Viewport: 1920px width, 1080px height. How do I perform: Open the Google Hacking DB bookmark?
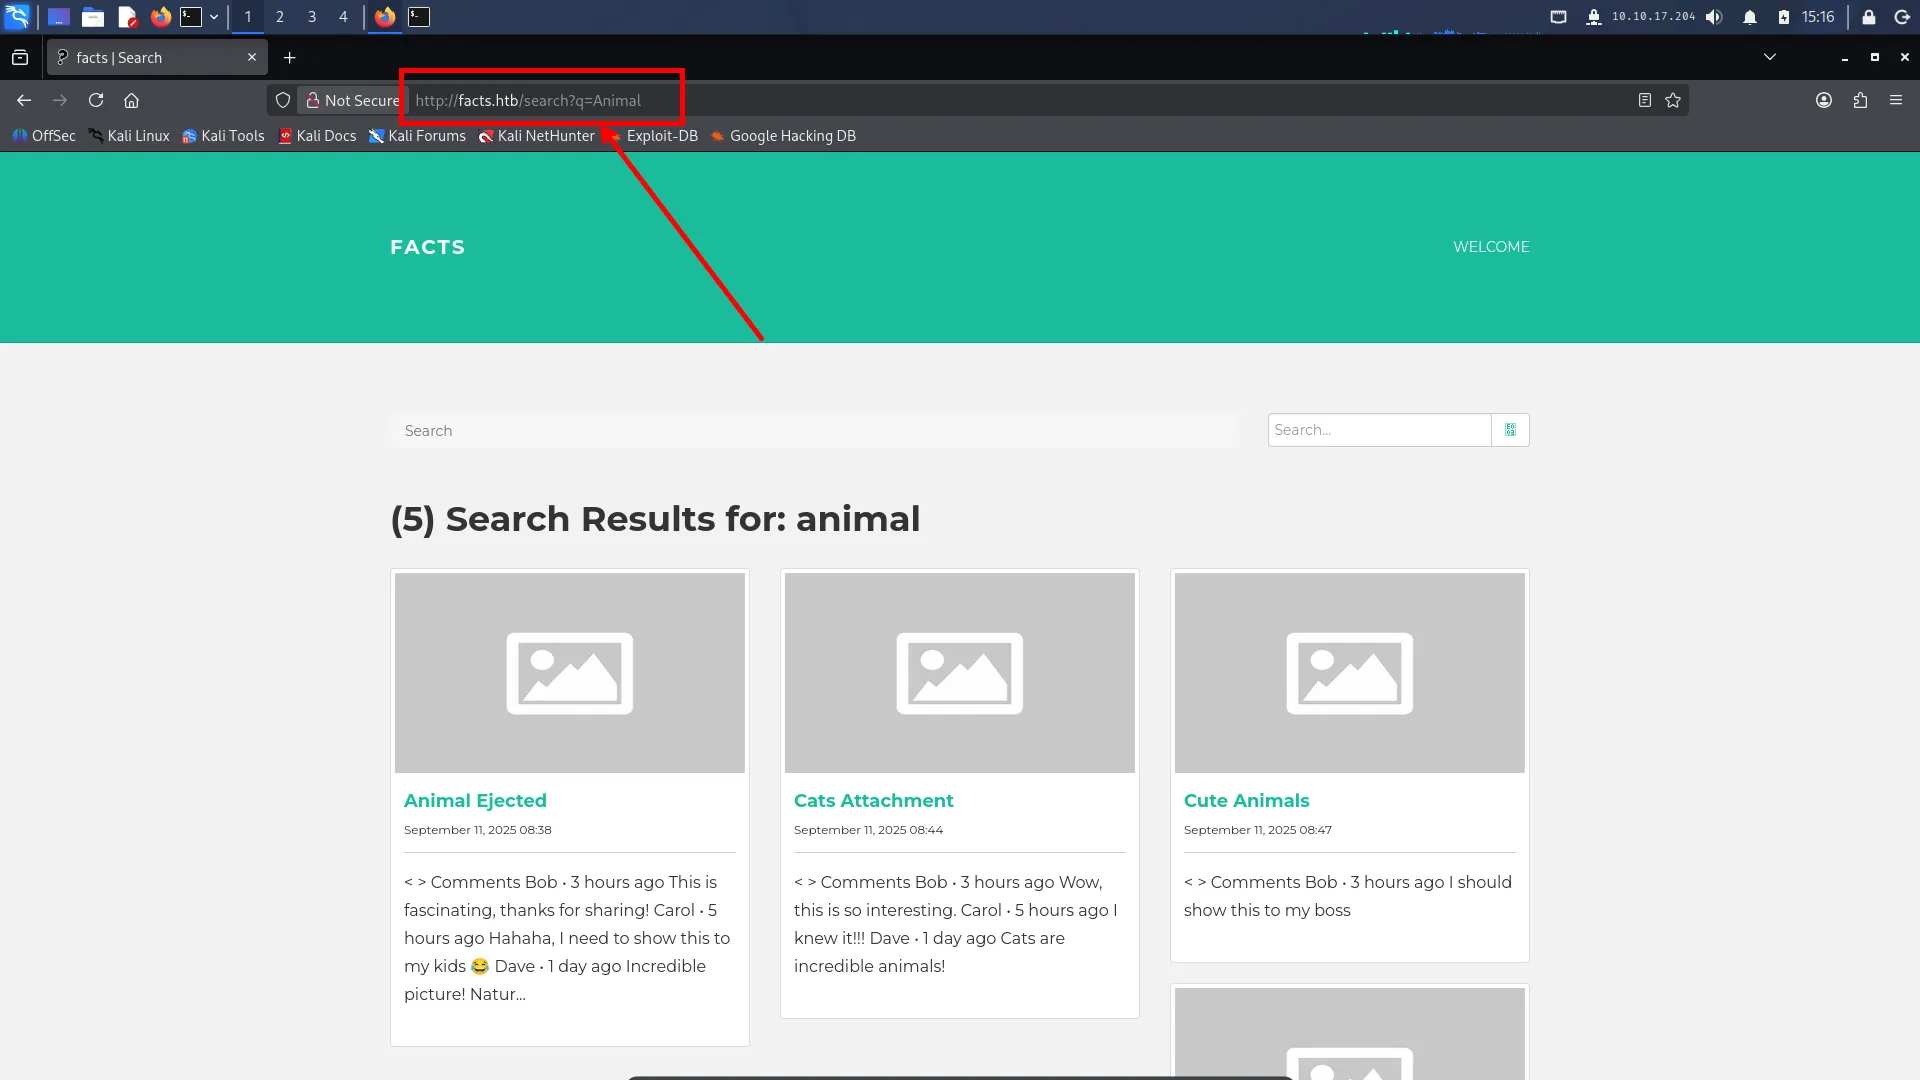coord(783,136)
